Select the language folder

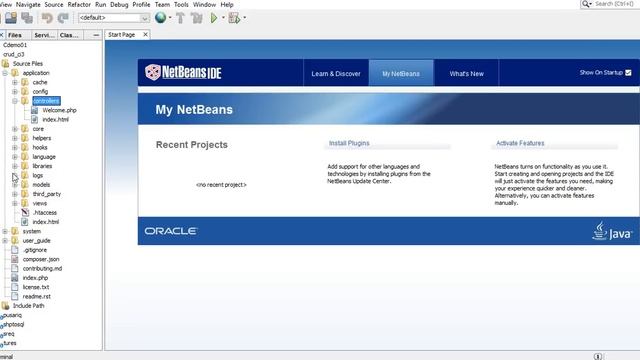(44, 157)
